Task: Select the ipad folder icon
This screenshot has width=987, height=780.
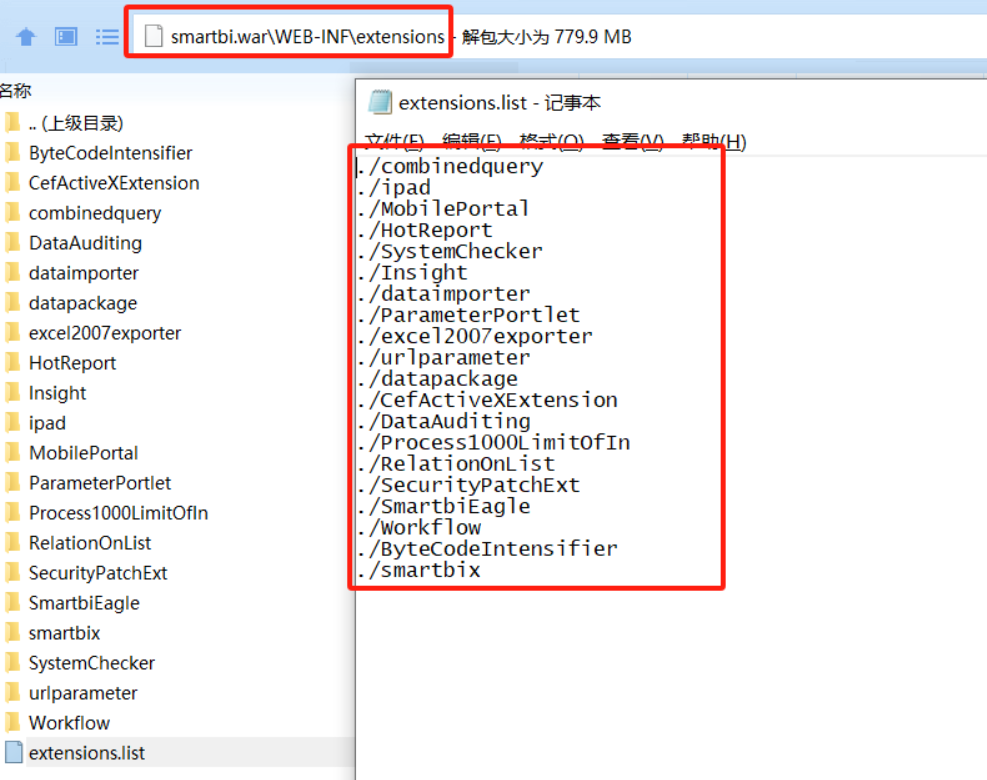Action: point(11,422)
